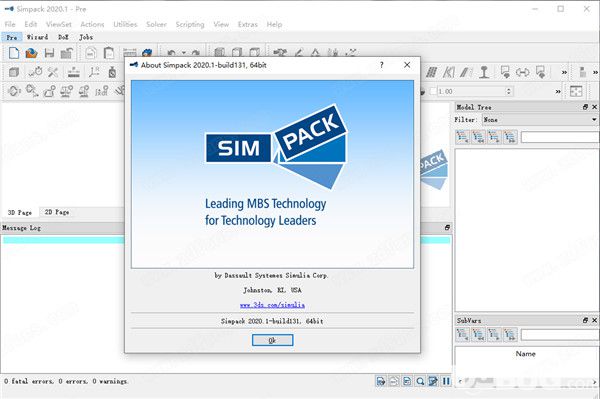Click the export log icon in status bar
Screen dimensions: 600x399
pyautogui.click(x=381, y=381)
